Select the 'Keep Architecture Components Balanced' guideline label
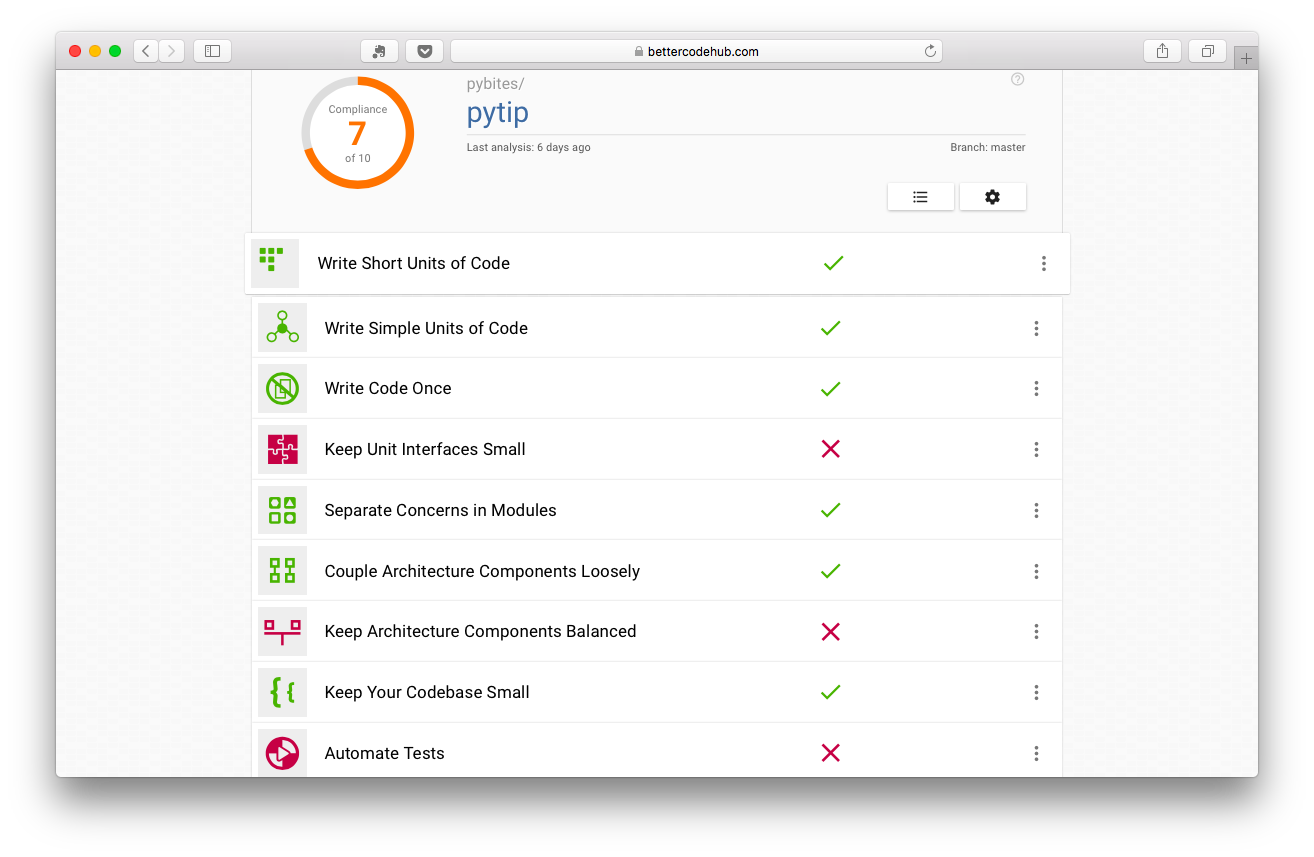The height and width of the screenshot is (857, 1314). (480, 631)
